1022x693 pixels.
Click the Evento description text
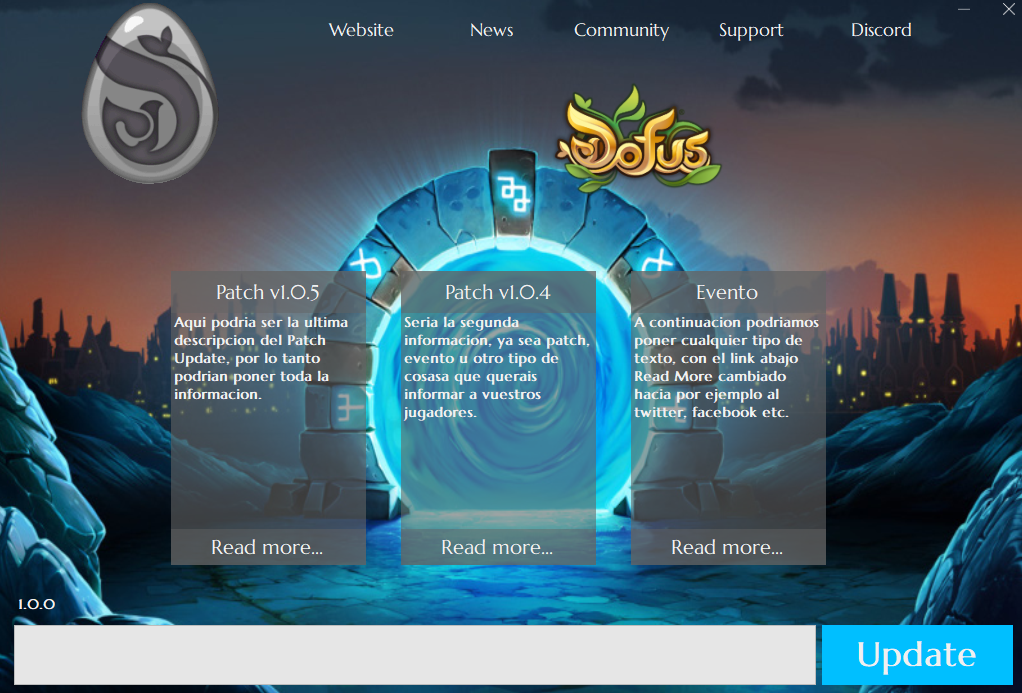tap(726, 367)
